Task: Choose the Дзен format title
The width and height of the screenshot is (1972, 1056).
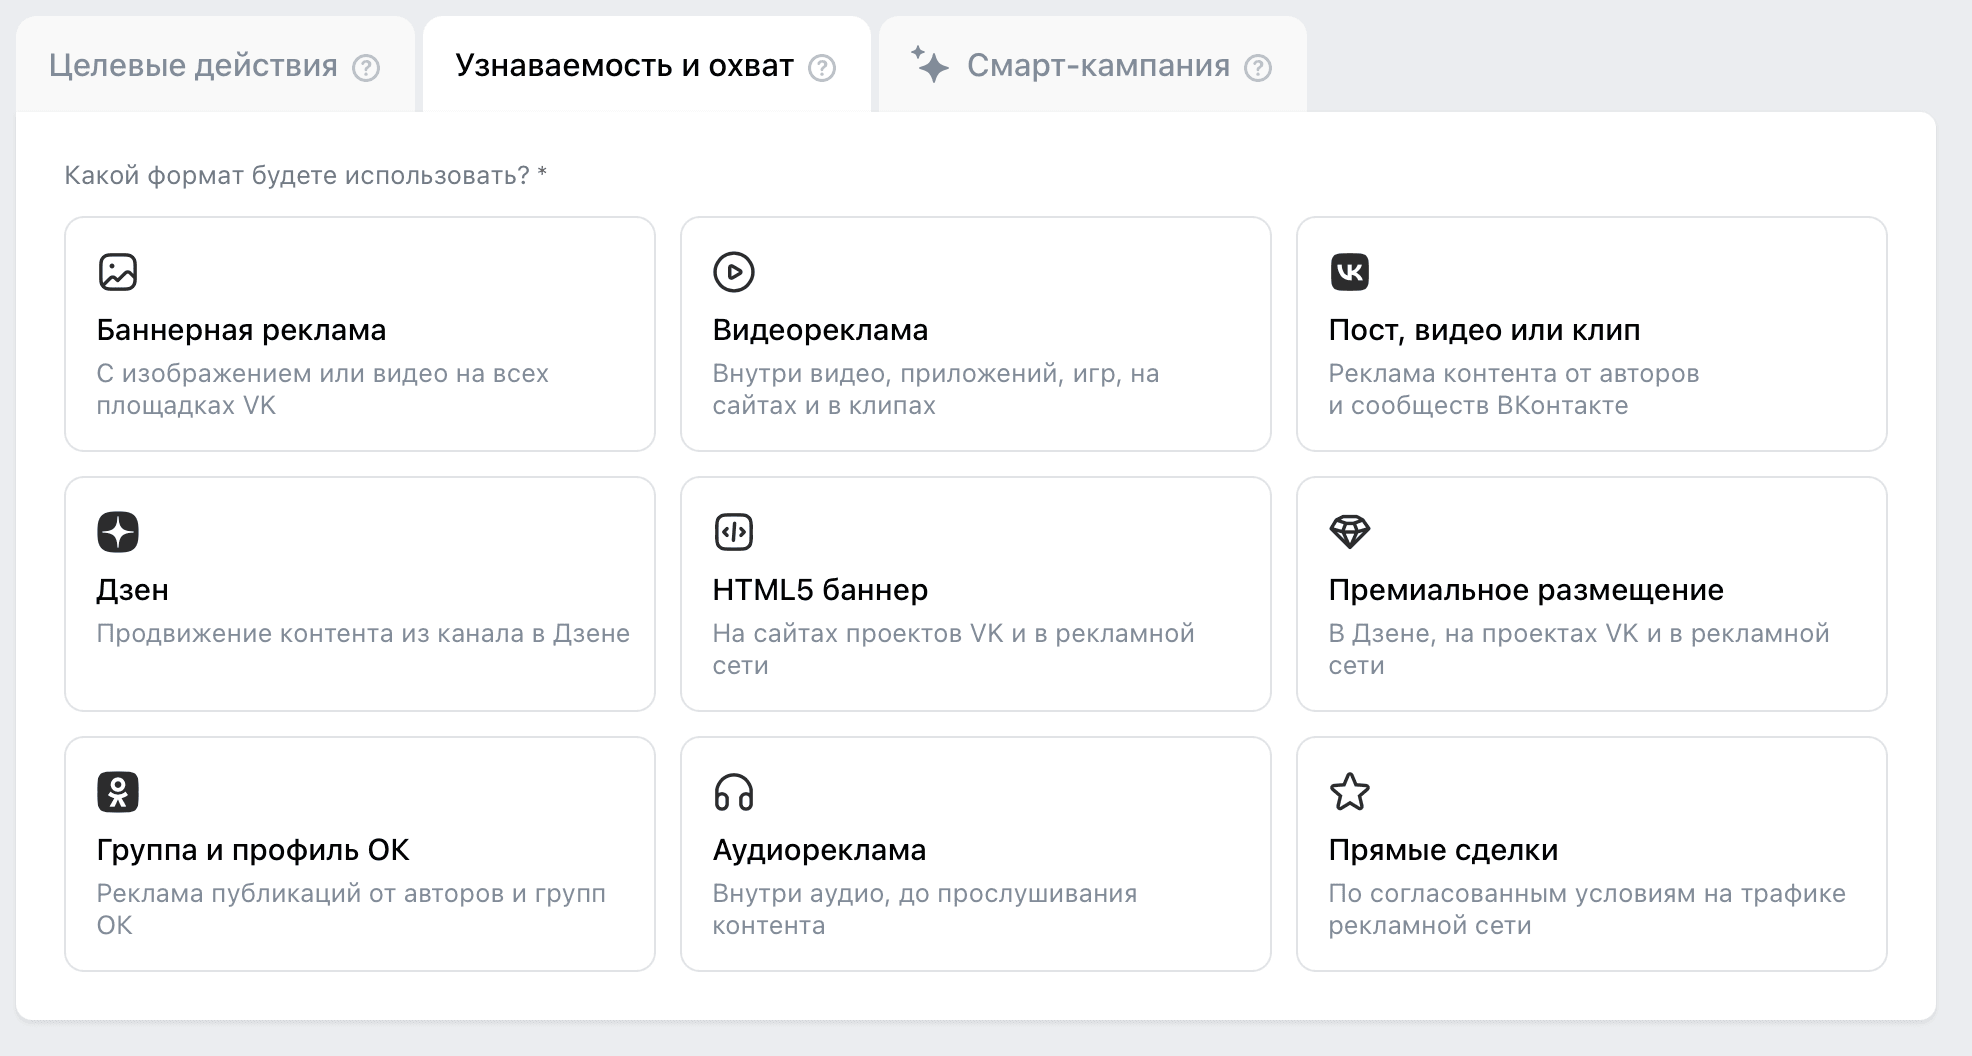Action: (x=132, y=590)
